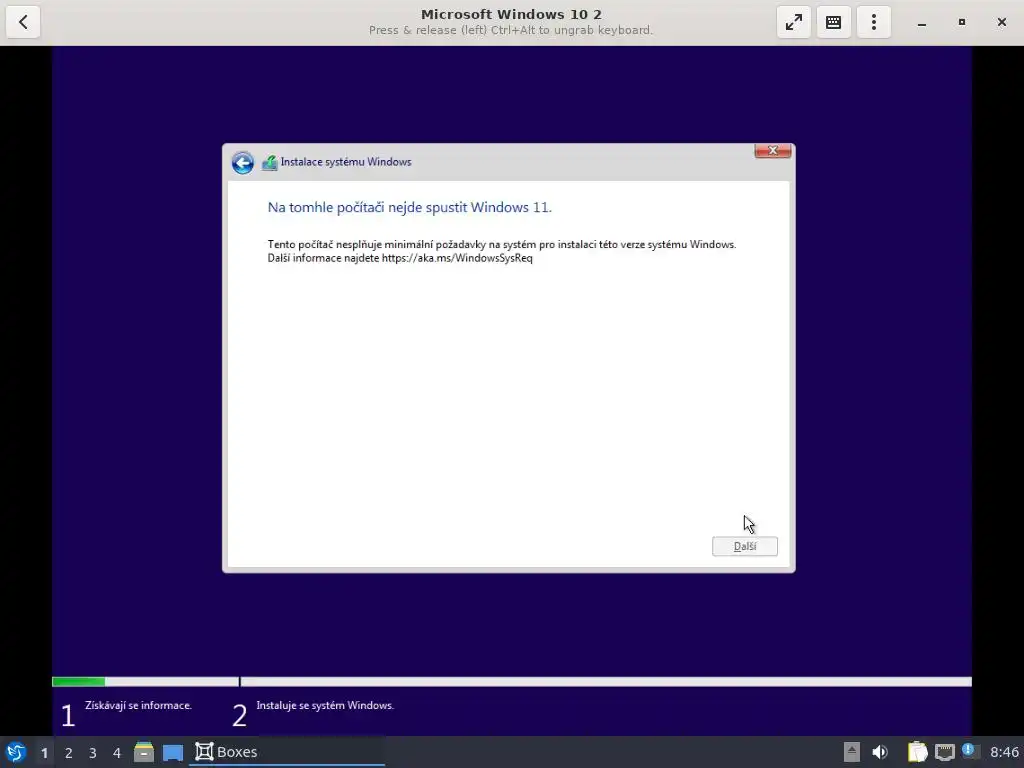Screen dimensions: 1024x768
Task: Click the Windows setup installer icon
Action: click(x=269, y=163)
